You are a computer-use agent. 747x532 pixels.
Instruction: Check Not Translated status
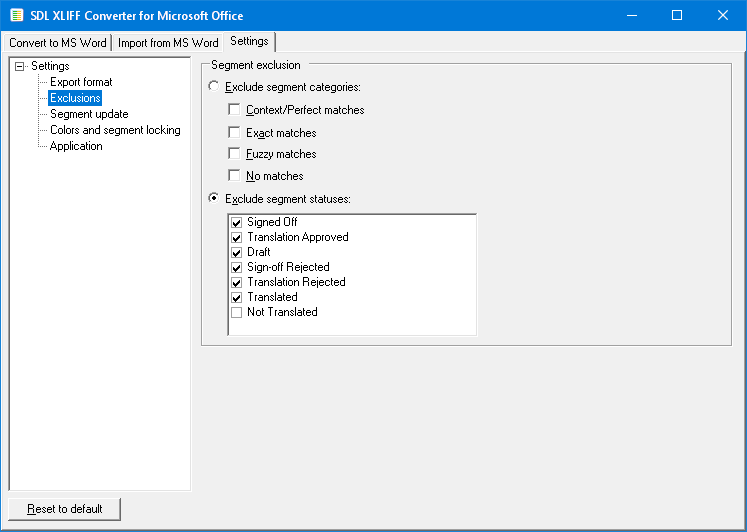(236, 312)
